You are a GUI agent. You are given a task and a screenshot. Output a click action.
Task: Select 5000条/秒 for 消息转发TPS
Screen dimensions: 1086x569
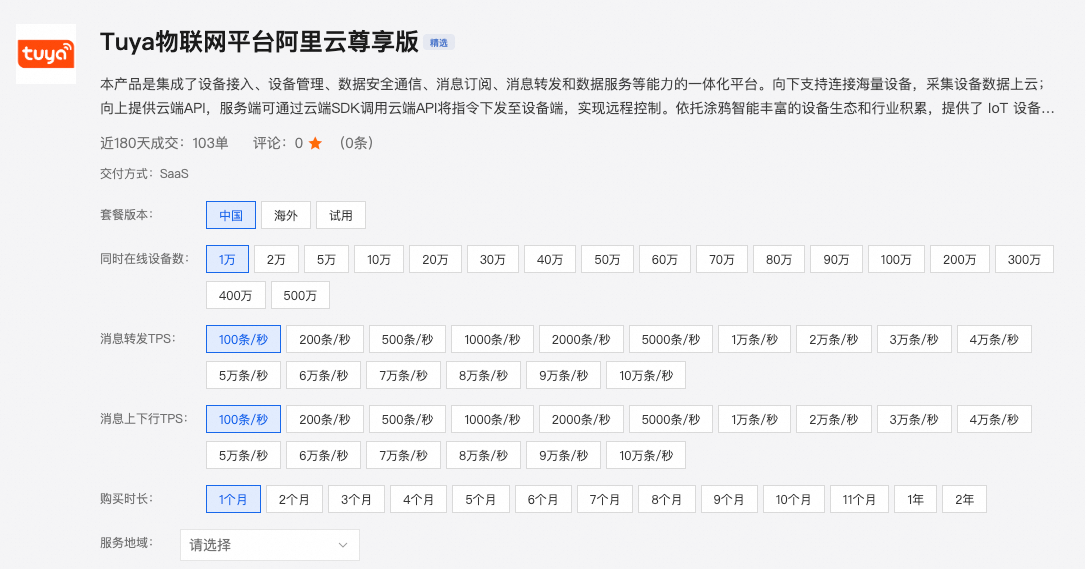pos(671,339)
